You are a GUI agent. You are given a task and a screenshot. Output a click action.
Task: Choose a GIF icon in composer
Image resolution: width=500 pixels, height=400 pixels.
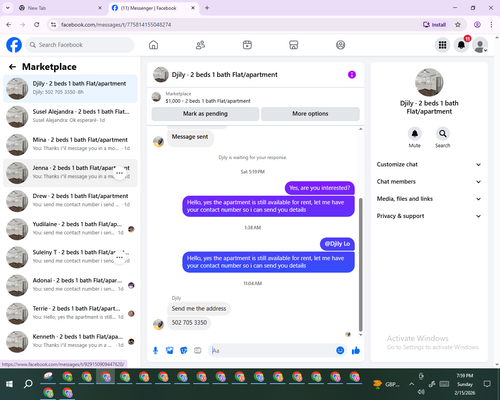(x=198, y=350)
